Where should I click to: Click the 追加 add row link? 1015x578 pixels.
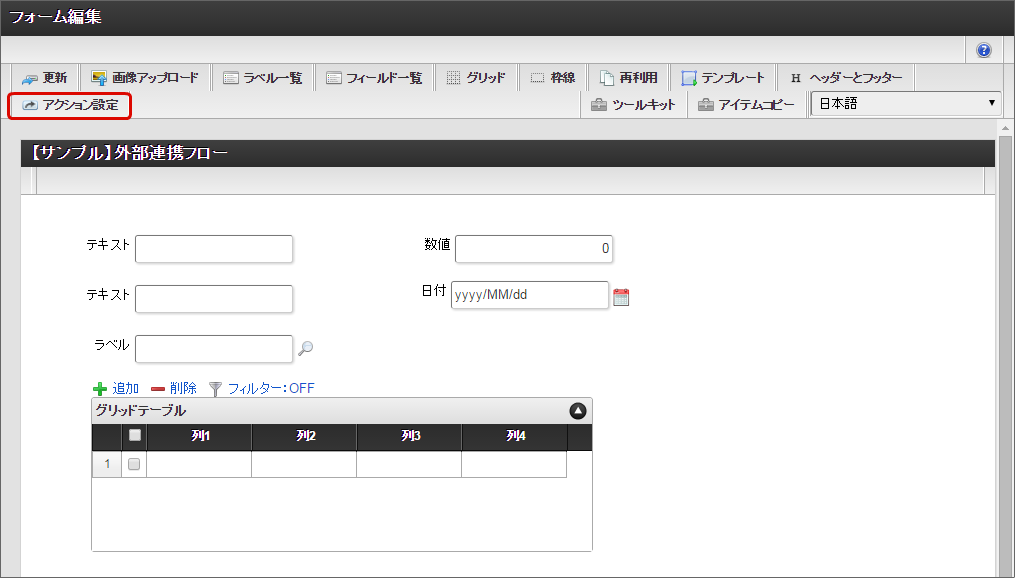116,388
